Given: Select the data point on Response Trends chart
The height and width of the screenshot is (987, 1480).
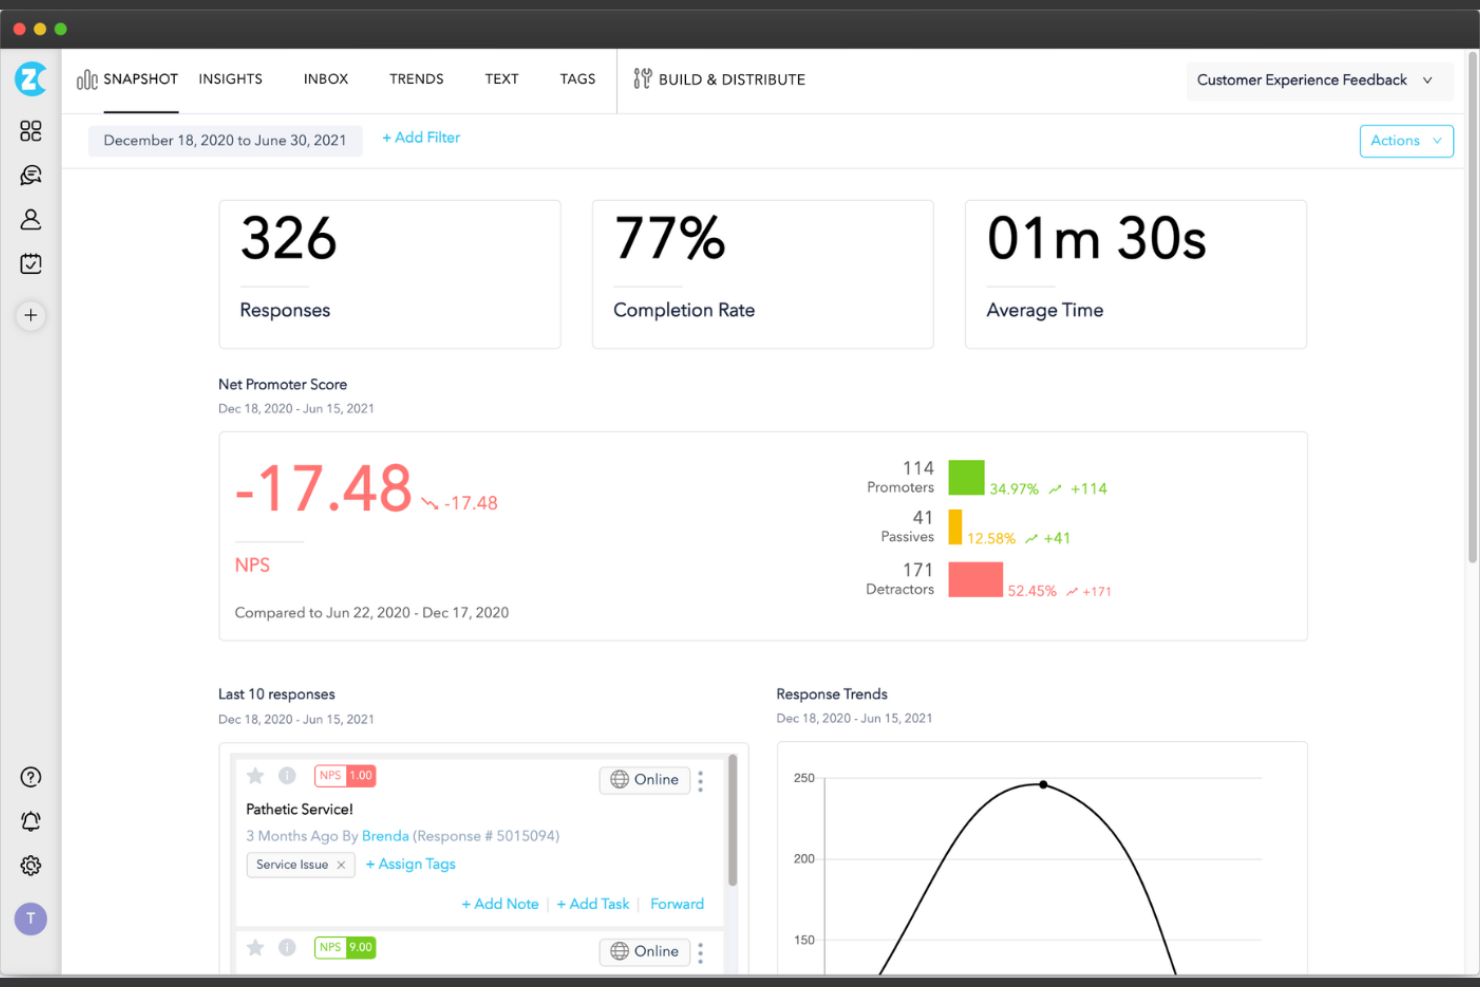Looking at the screenshot, I should click(x=1043, y=784).
